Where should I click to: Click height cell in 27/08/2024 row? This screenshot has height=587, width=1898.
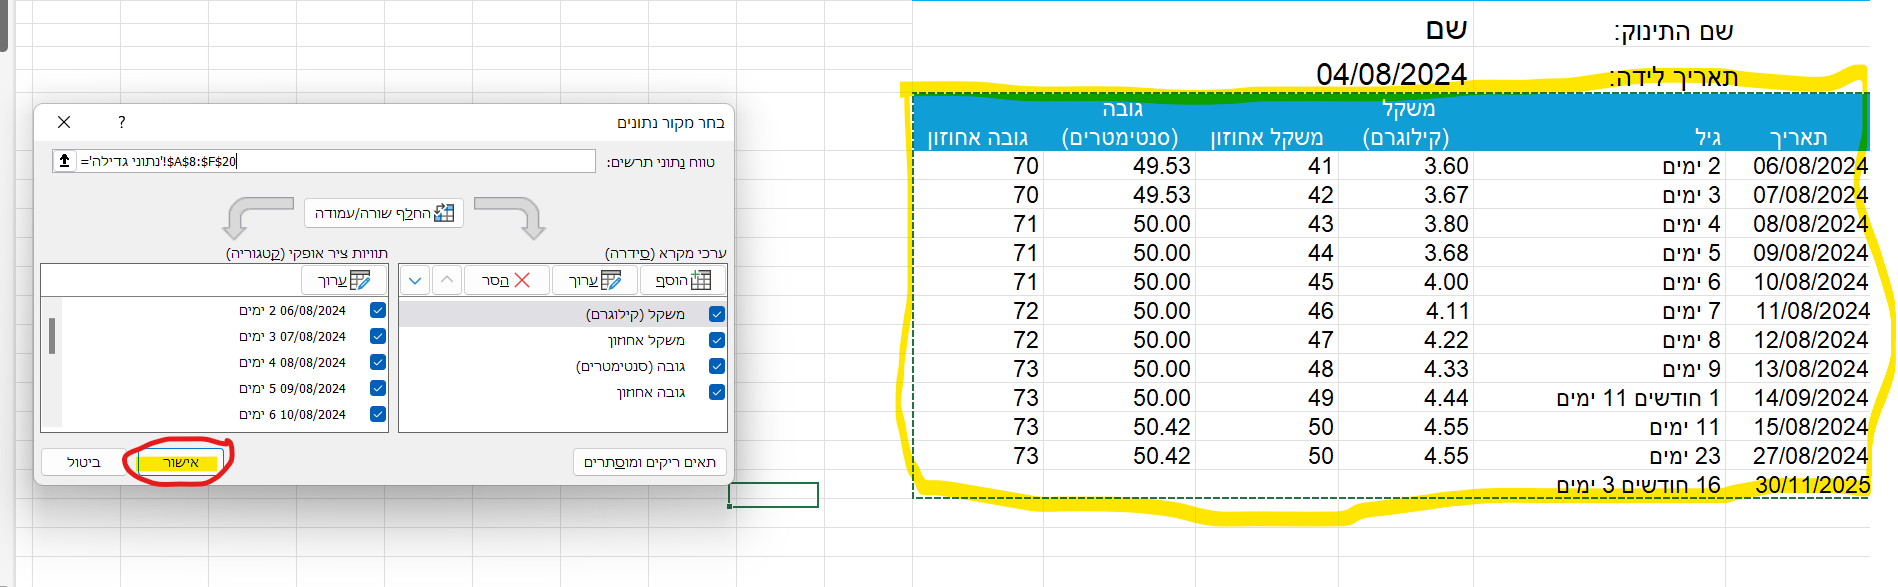click(1161, 456)
